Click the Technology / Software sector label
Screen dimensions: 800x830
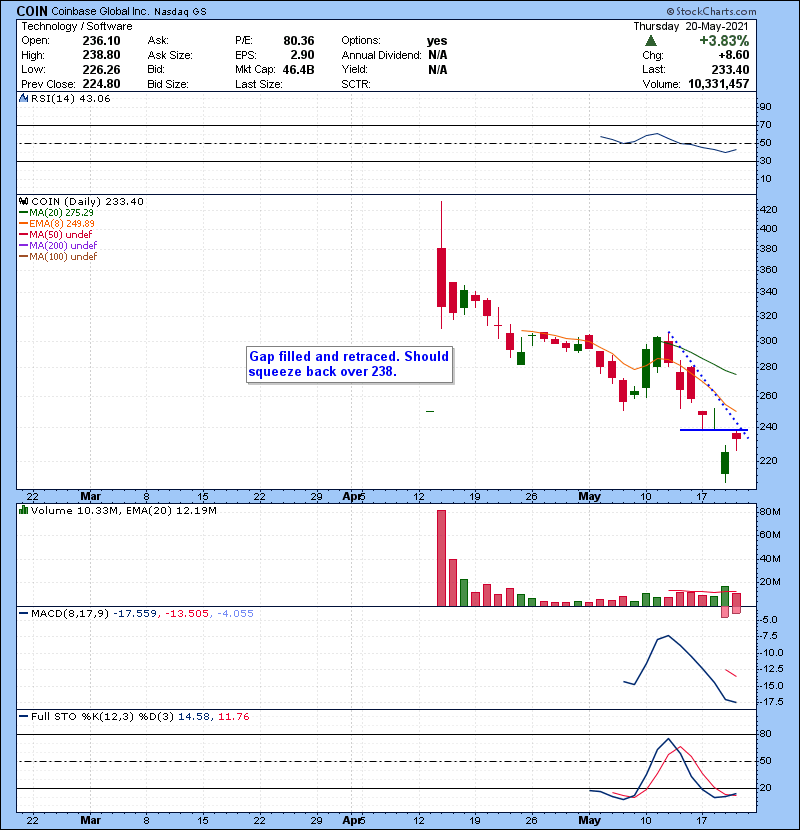coord(77,26)
